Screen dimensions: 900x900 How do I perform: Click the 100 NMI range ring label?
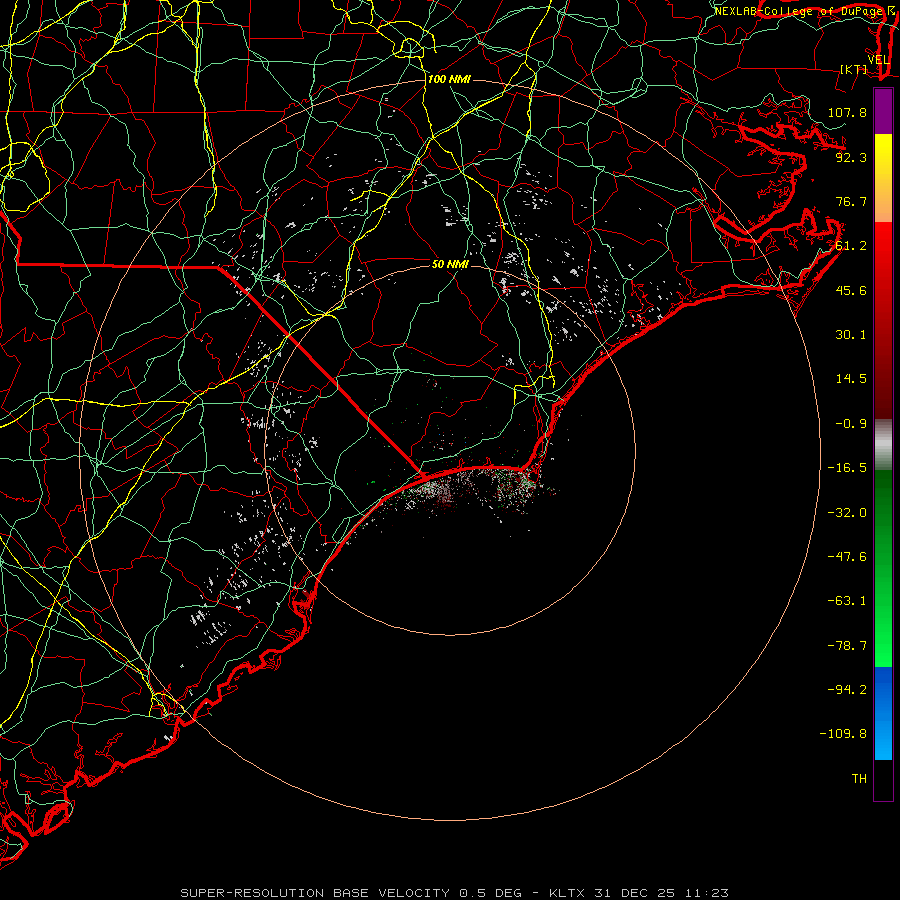tap(449, 79)
